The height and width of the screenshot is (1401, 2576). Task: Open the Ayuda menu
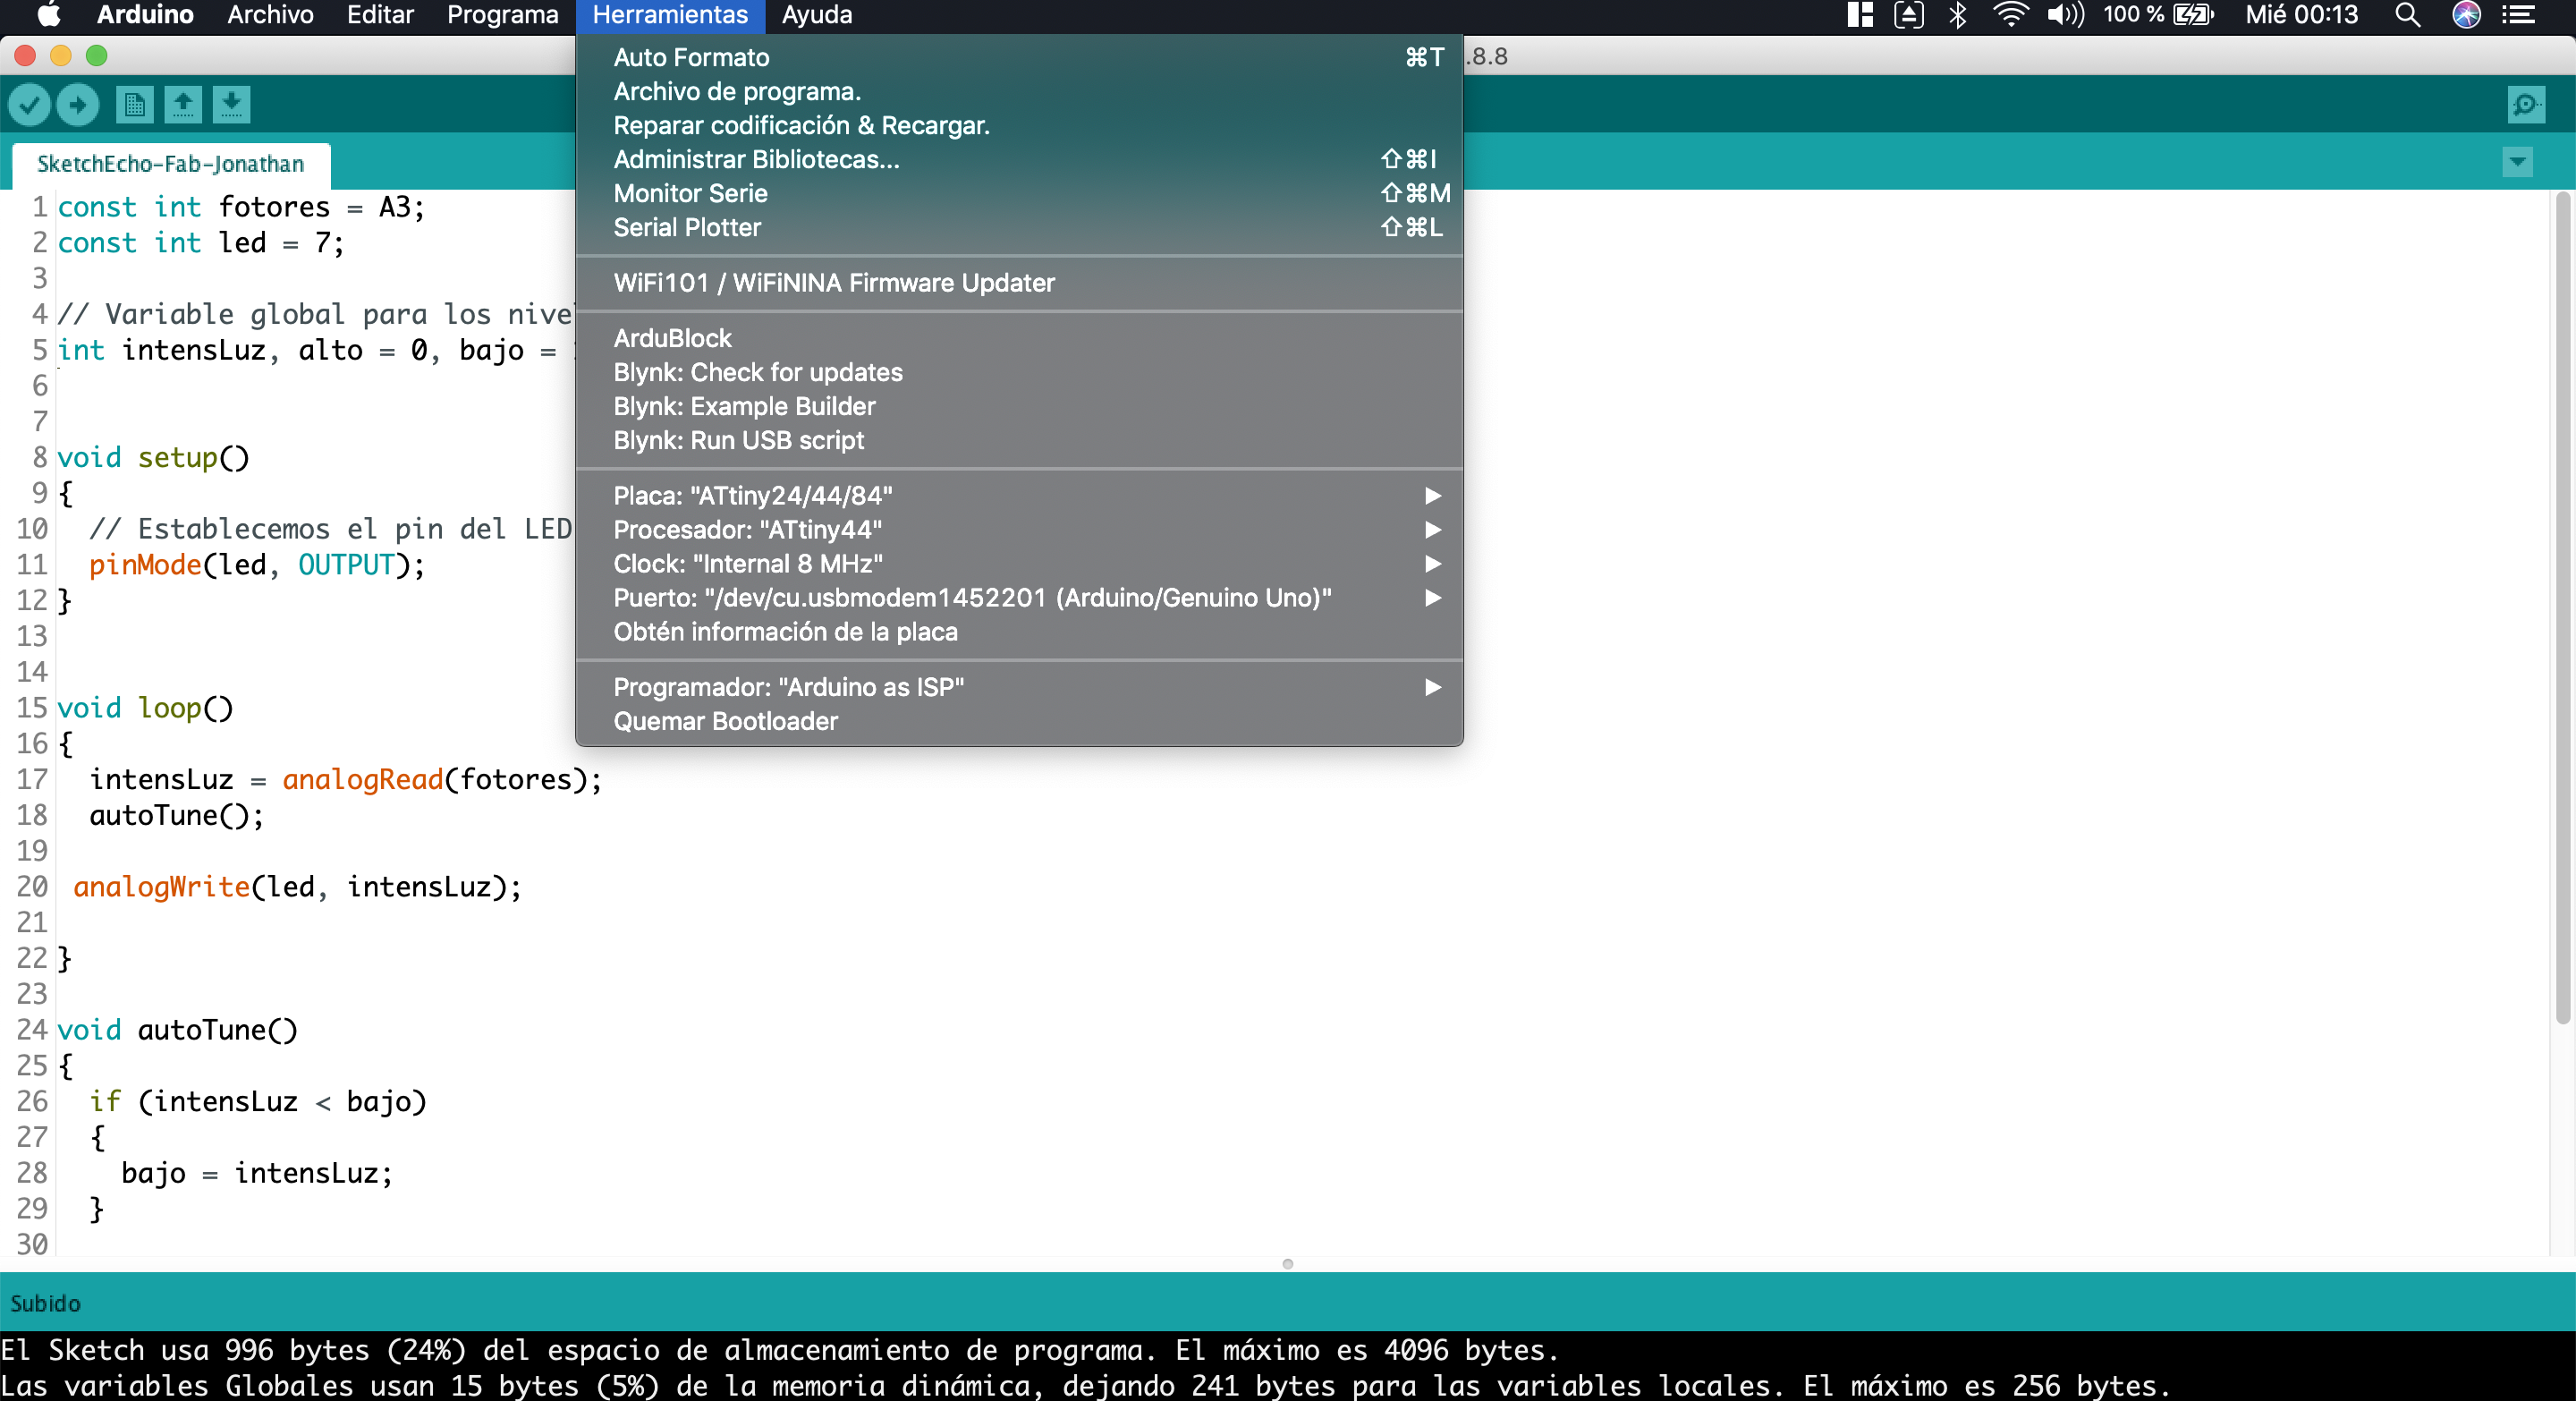point(817,15)
